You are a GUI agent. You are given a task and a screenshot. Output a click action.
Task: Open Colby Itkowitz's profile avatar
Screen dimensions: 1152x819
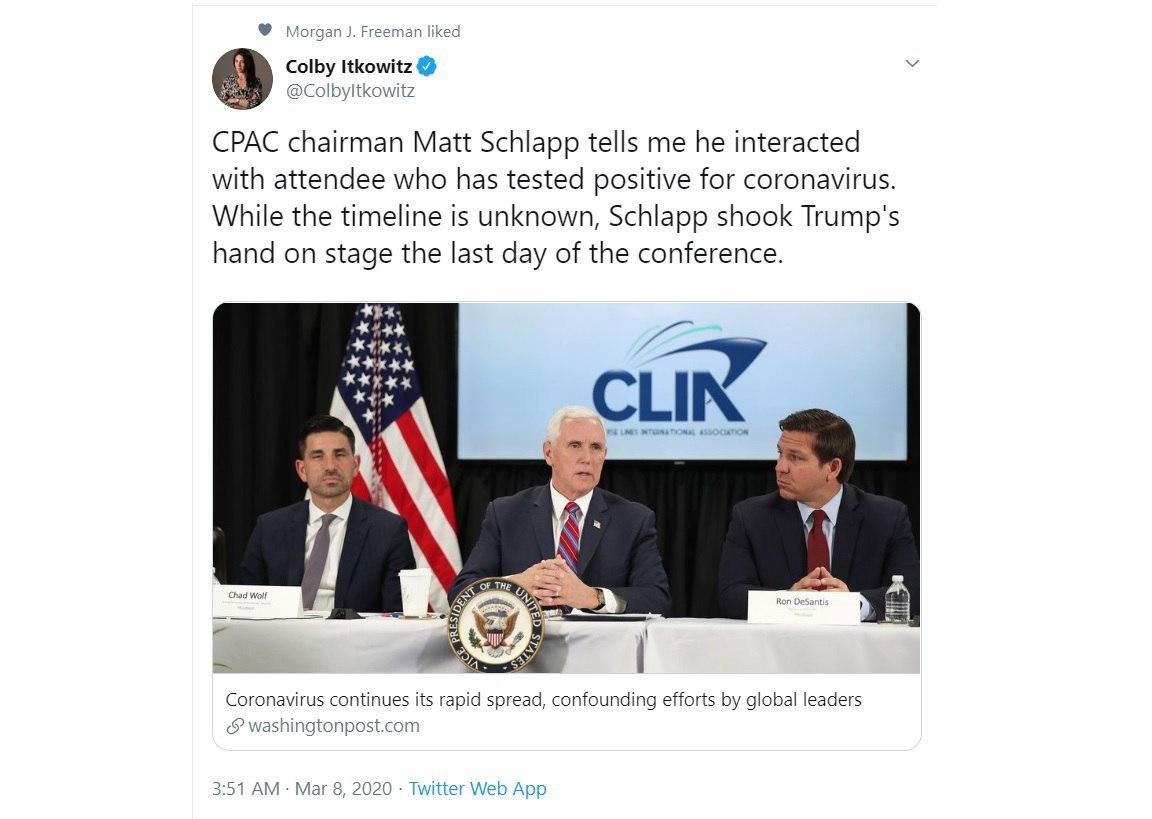[x=242, y=79]
